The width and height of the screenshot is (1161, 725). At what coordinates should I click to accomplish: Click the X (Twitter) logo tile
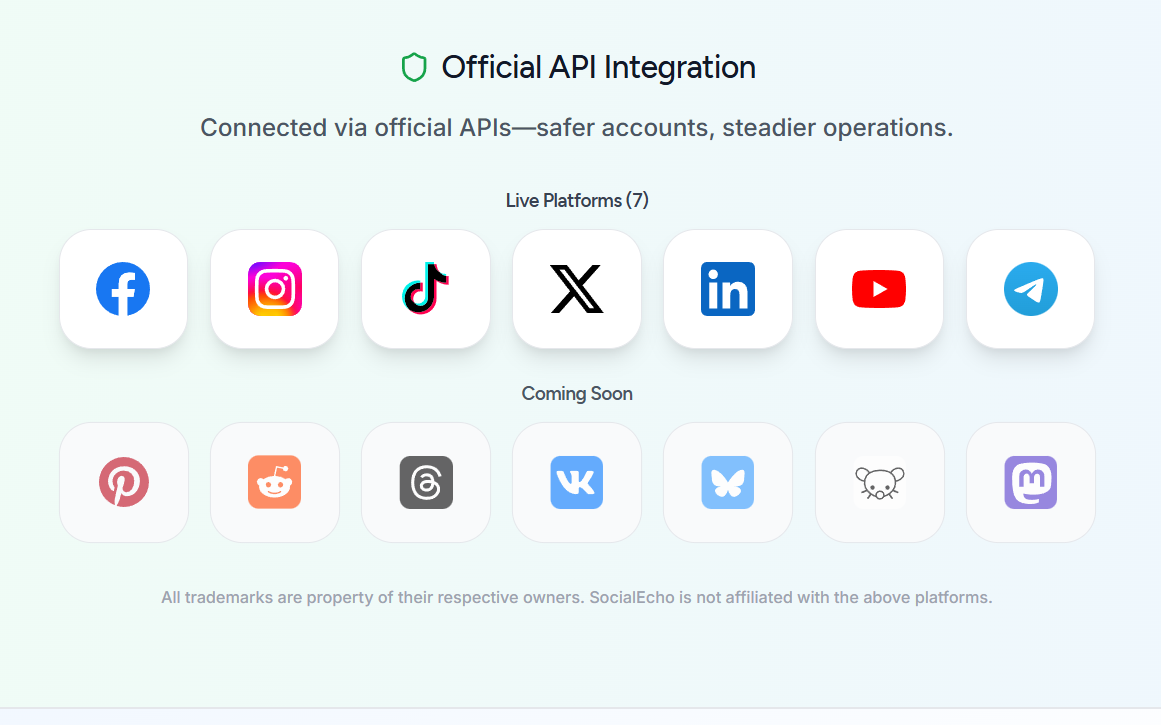(x=577, y=289)
